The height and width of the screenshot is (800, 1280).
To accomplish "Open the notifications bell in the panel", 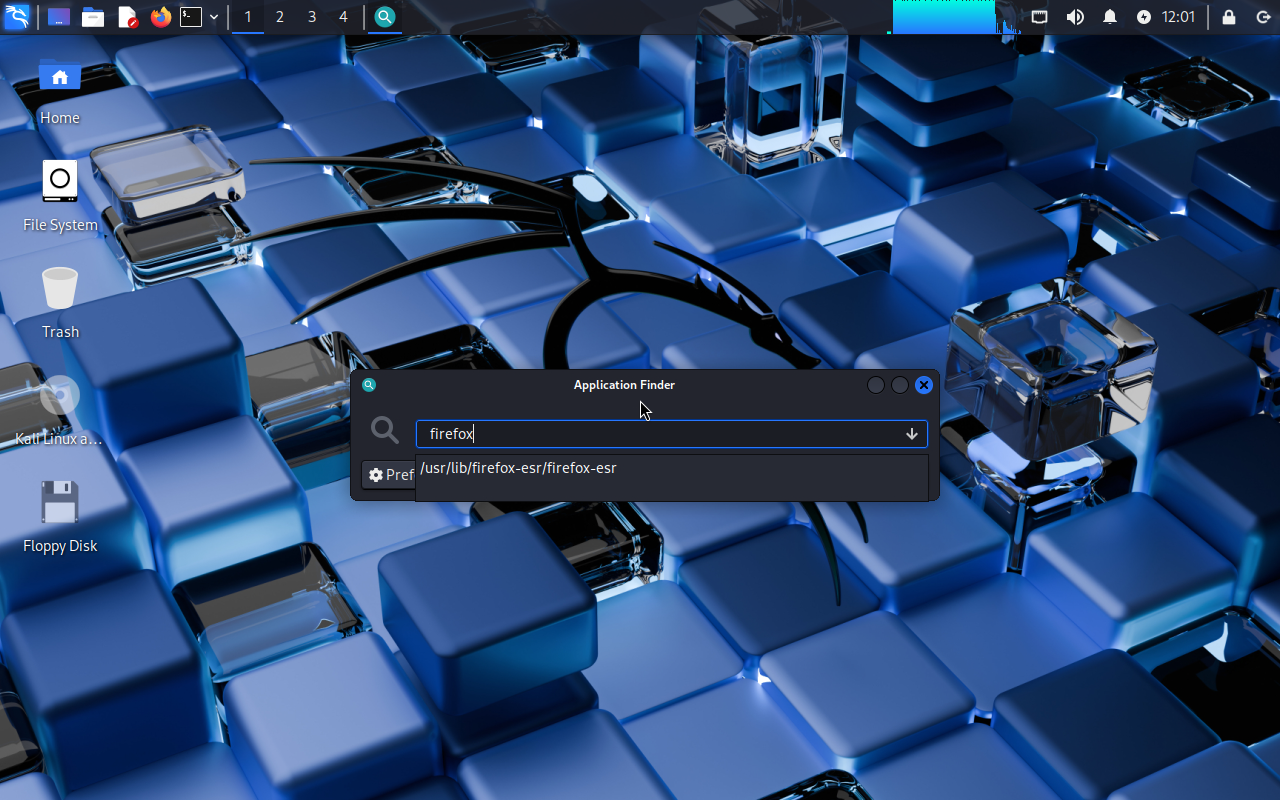I will (x=1109, y=17).
